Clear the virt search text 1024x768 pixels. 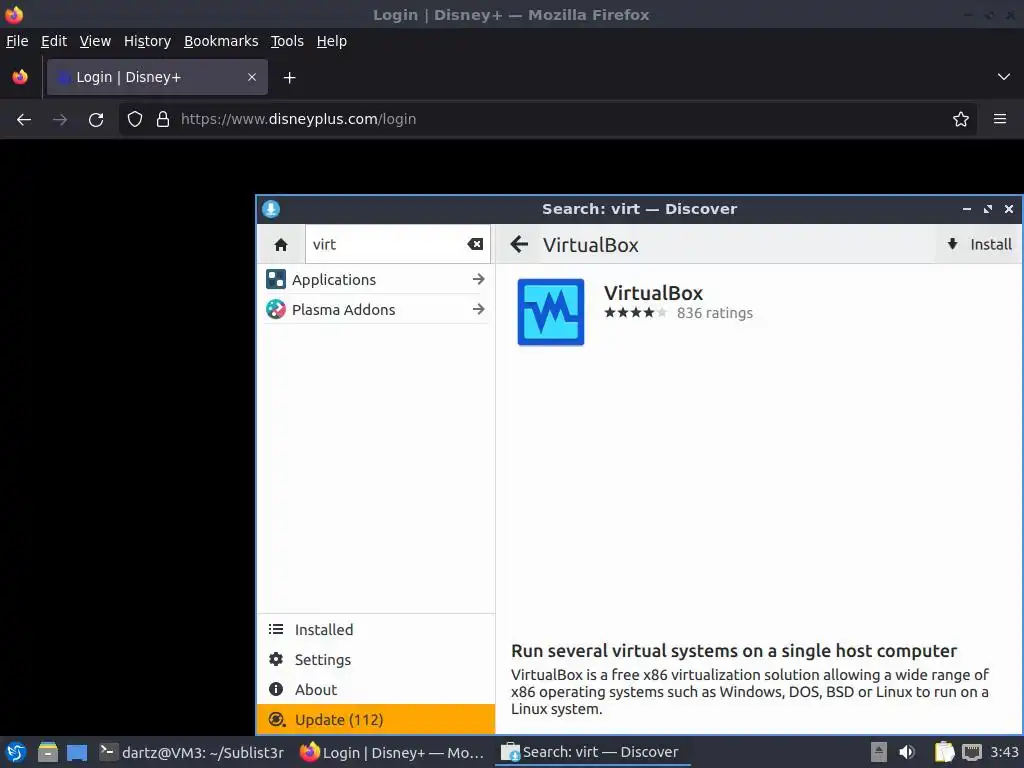coord(475,244)
